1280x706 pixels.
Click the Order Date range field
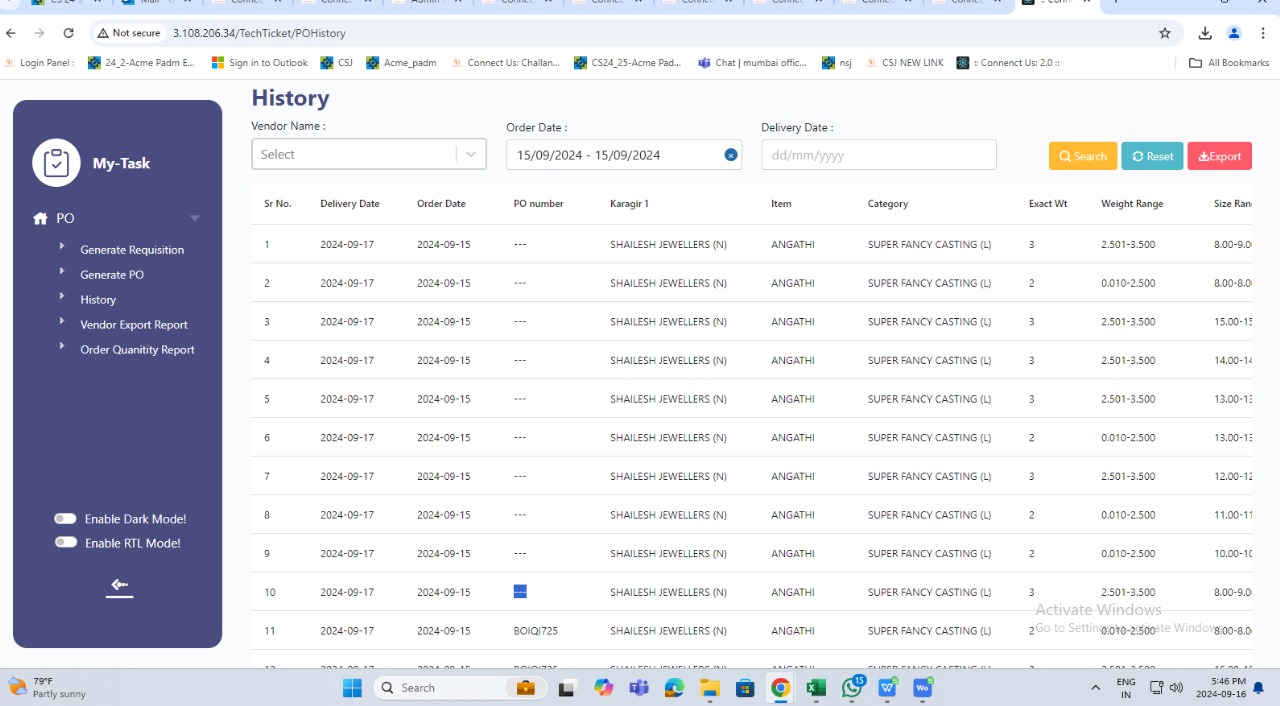pyautogui.click(x=624, y=155)
